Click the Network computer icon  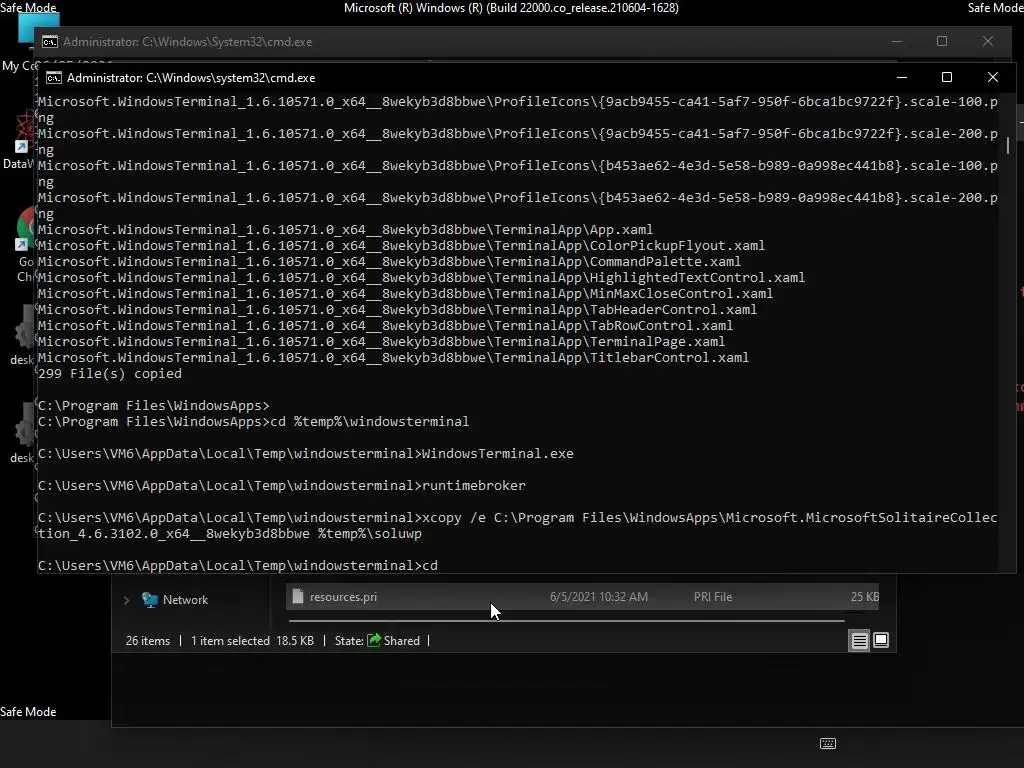coord(150,600)
